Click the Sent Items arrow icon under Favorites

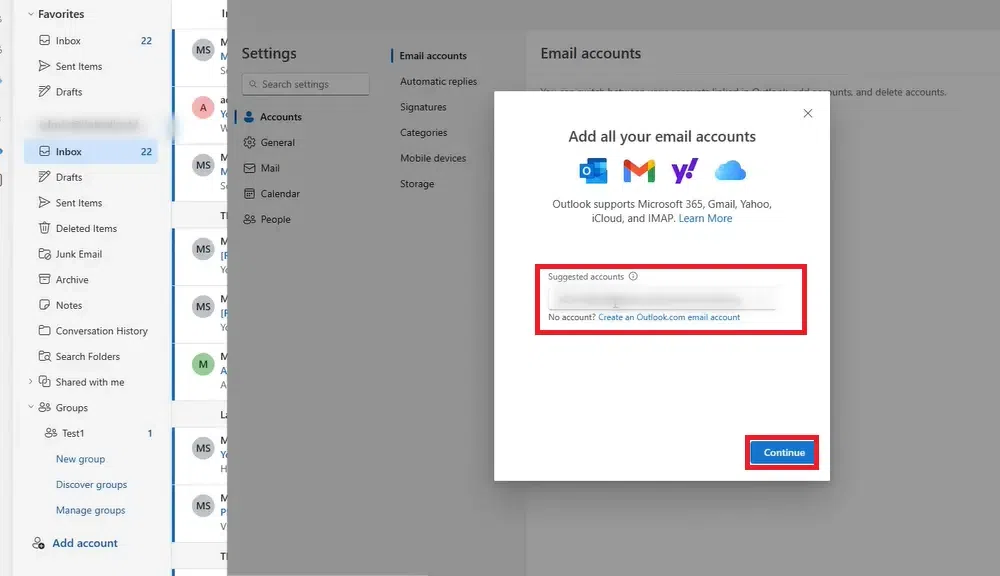pyautogui.click(x=44, y=66)
